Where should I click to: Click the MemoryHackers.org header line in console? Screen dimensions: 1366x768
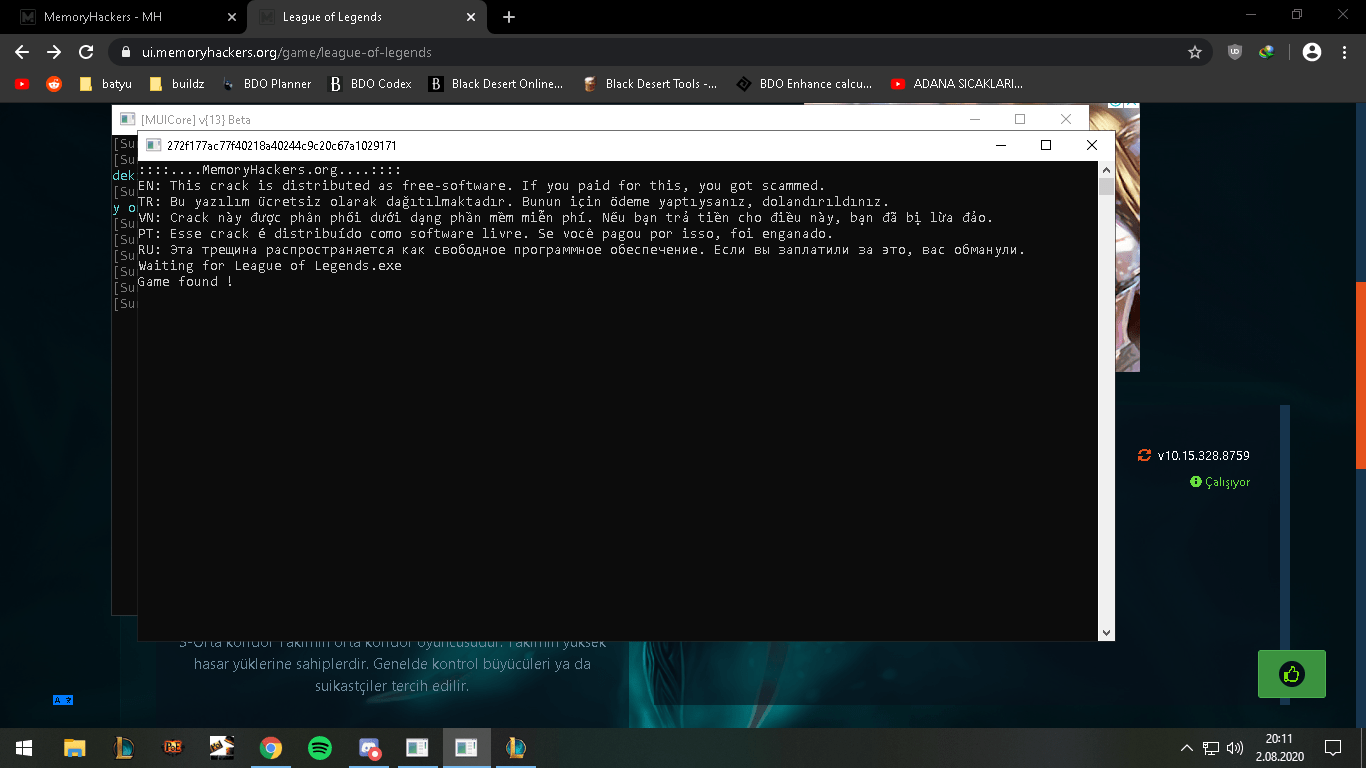(270, 170)
